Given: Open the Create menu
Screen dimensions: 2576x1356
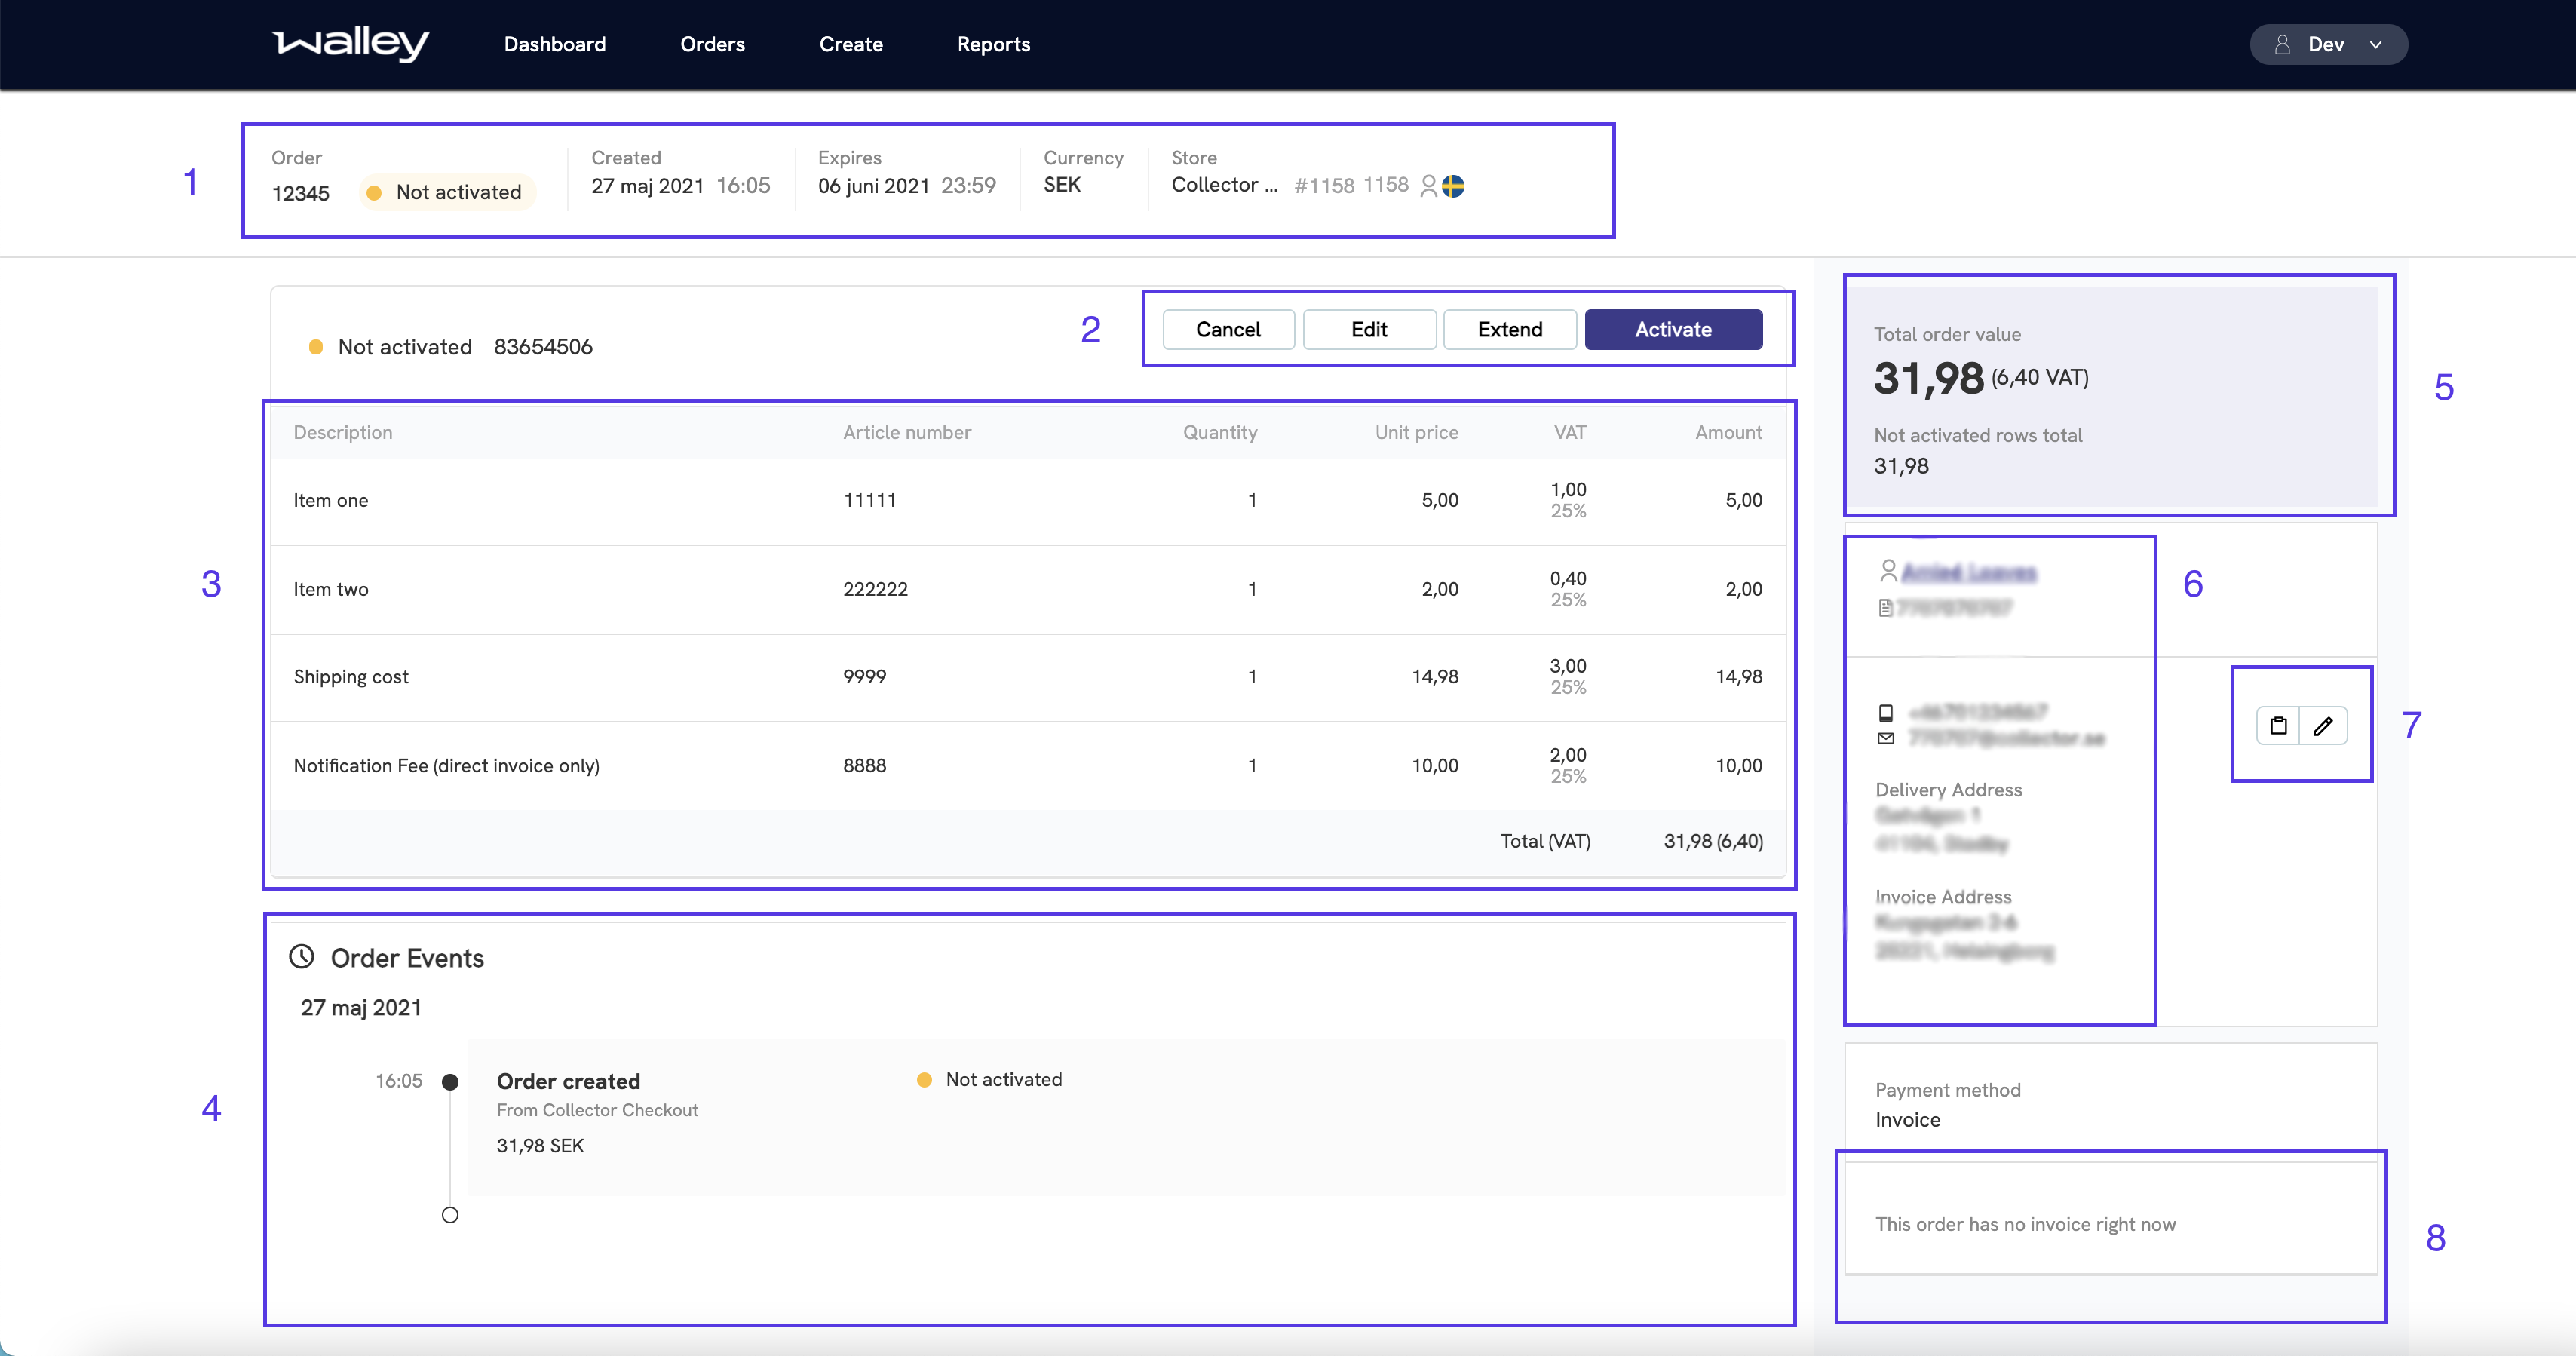Looking at the screenshot, I should [x=851, y=44].
